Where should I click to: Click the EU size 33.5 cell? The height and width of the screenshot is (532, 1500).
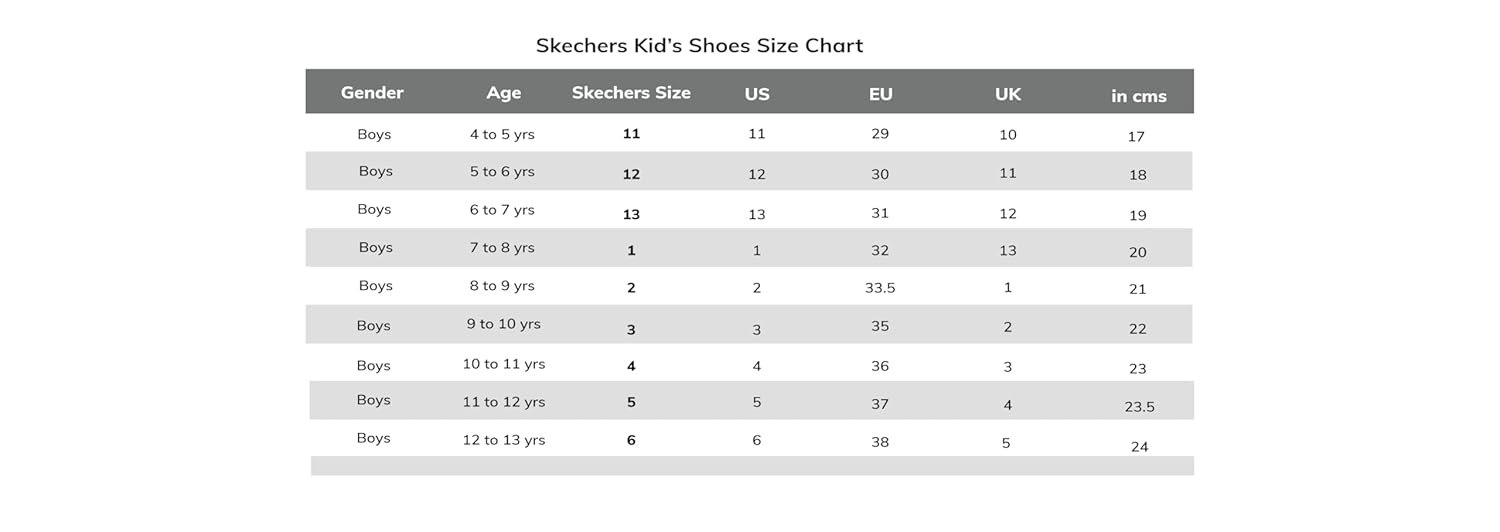click(880, 287)
